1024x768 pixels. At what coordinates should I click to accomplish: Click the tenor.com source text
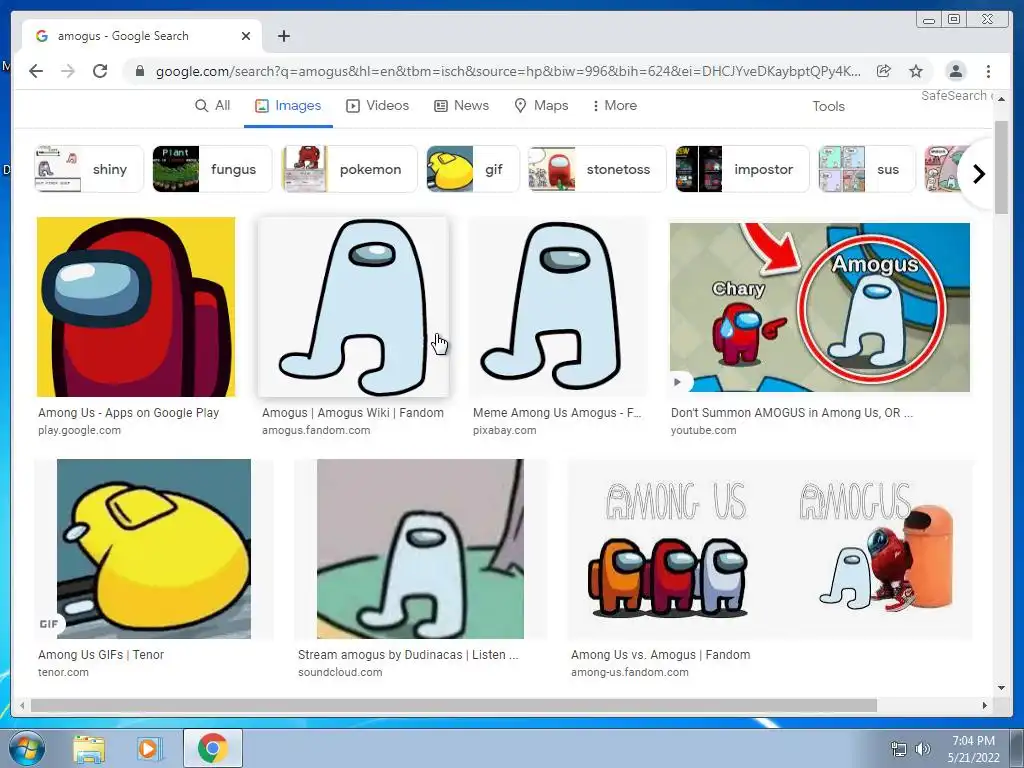(63, 672)
